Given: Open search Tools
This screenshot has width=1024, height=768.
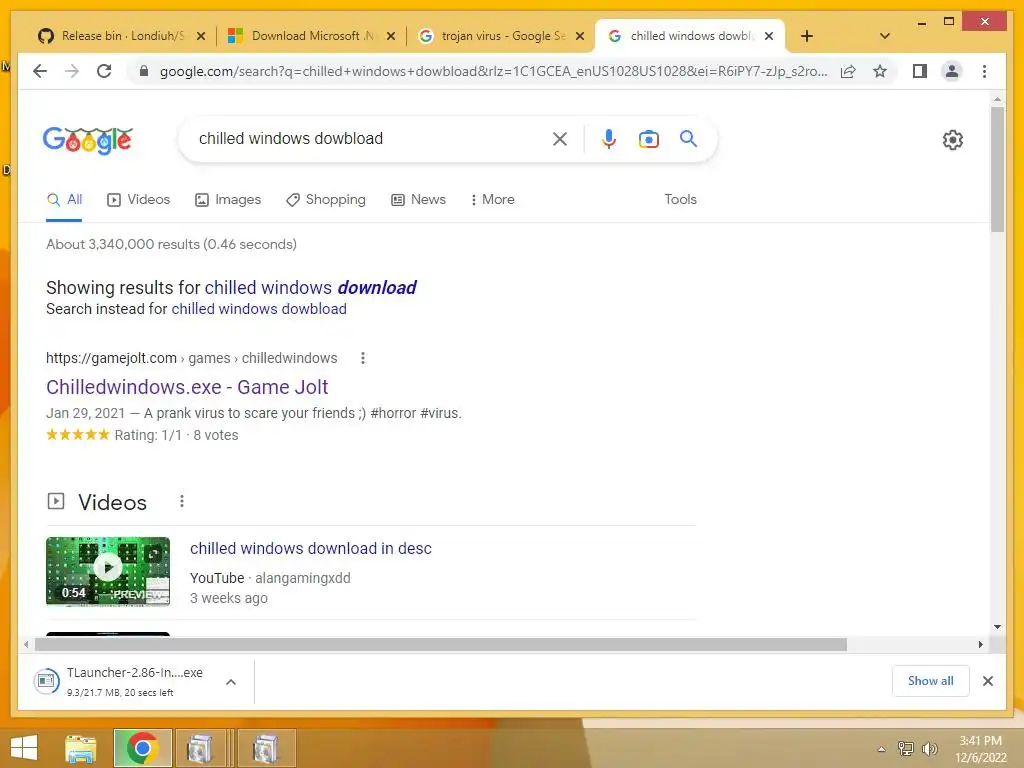Looking at the screenshot, I should click(x=680, y=199).
